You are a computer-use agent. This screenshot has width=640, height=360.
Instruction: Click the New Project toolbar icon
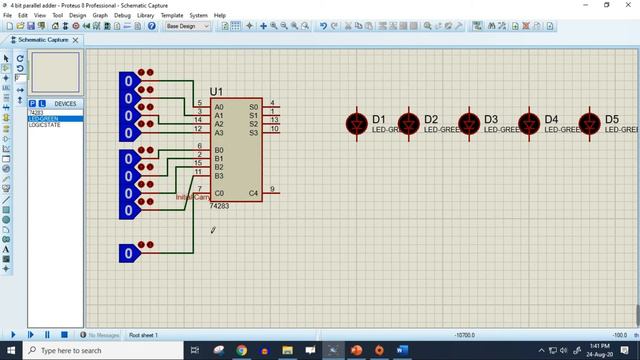pyautogui.click(x=9, y=26)
